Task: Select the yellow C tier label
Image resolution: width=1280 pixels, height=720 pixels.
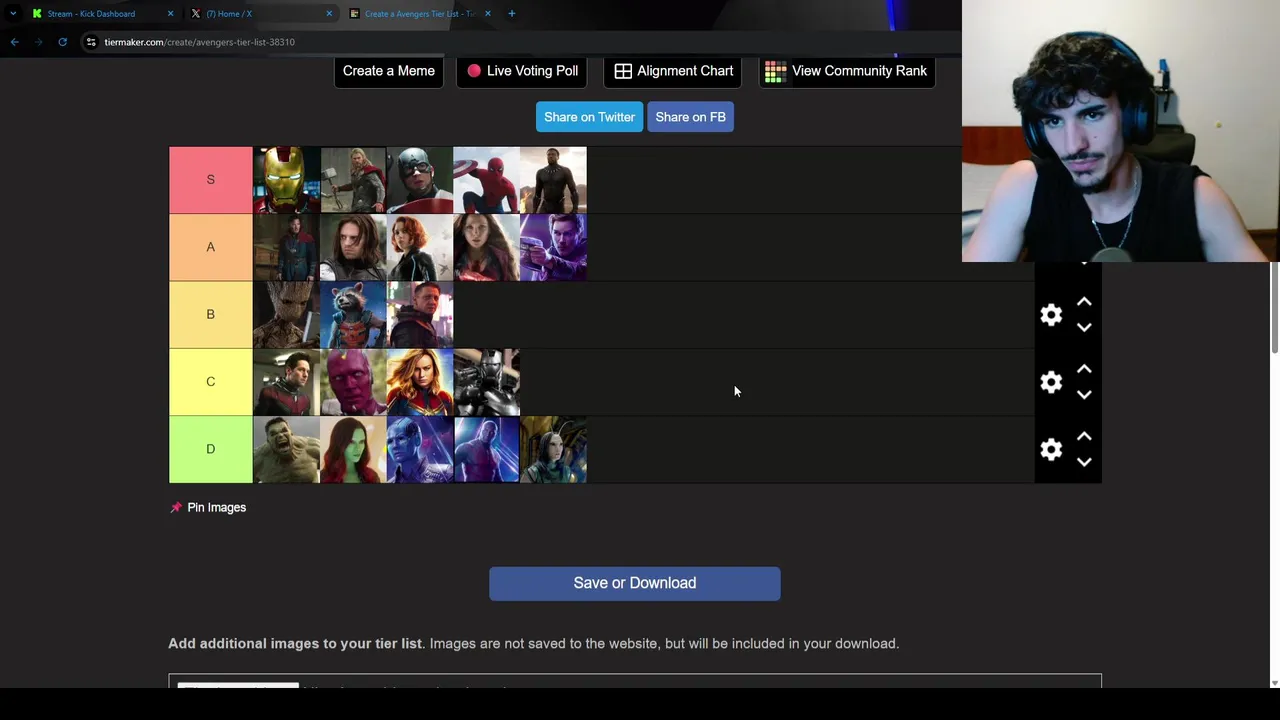Action: tap(210, 382)
